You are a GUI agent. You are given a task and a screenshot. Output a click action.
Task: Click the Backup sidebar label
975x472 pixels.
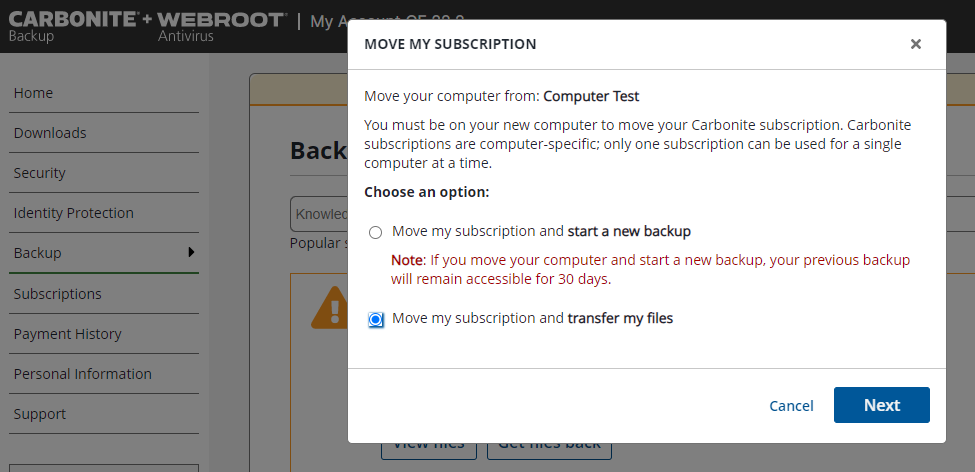37,253
